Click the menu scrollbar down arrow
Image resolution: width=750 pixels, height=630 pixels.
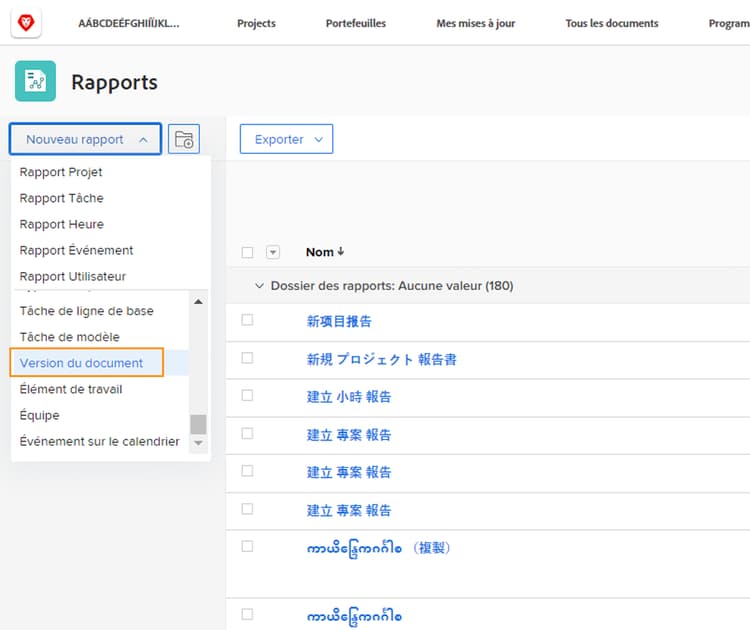pyautogui.click(x=198, y=443)
